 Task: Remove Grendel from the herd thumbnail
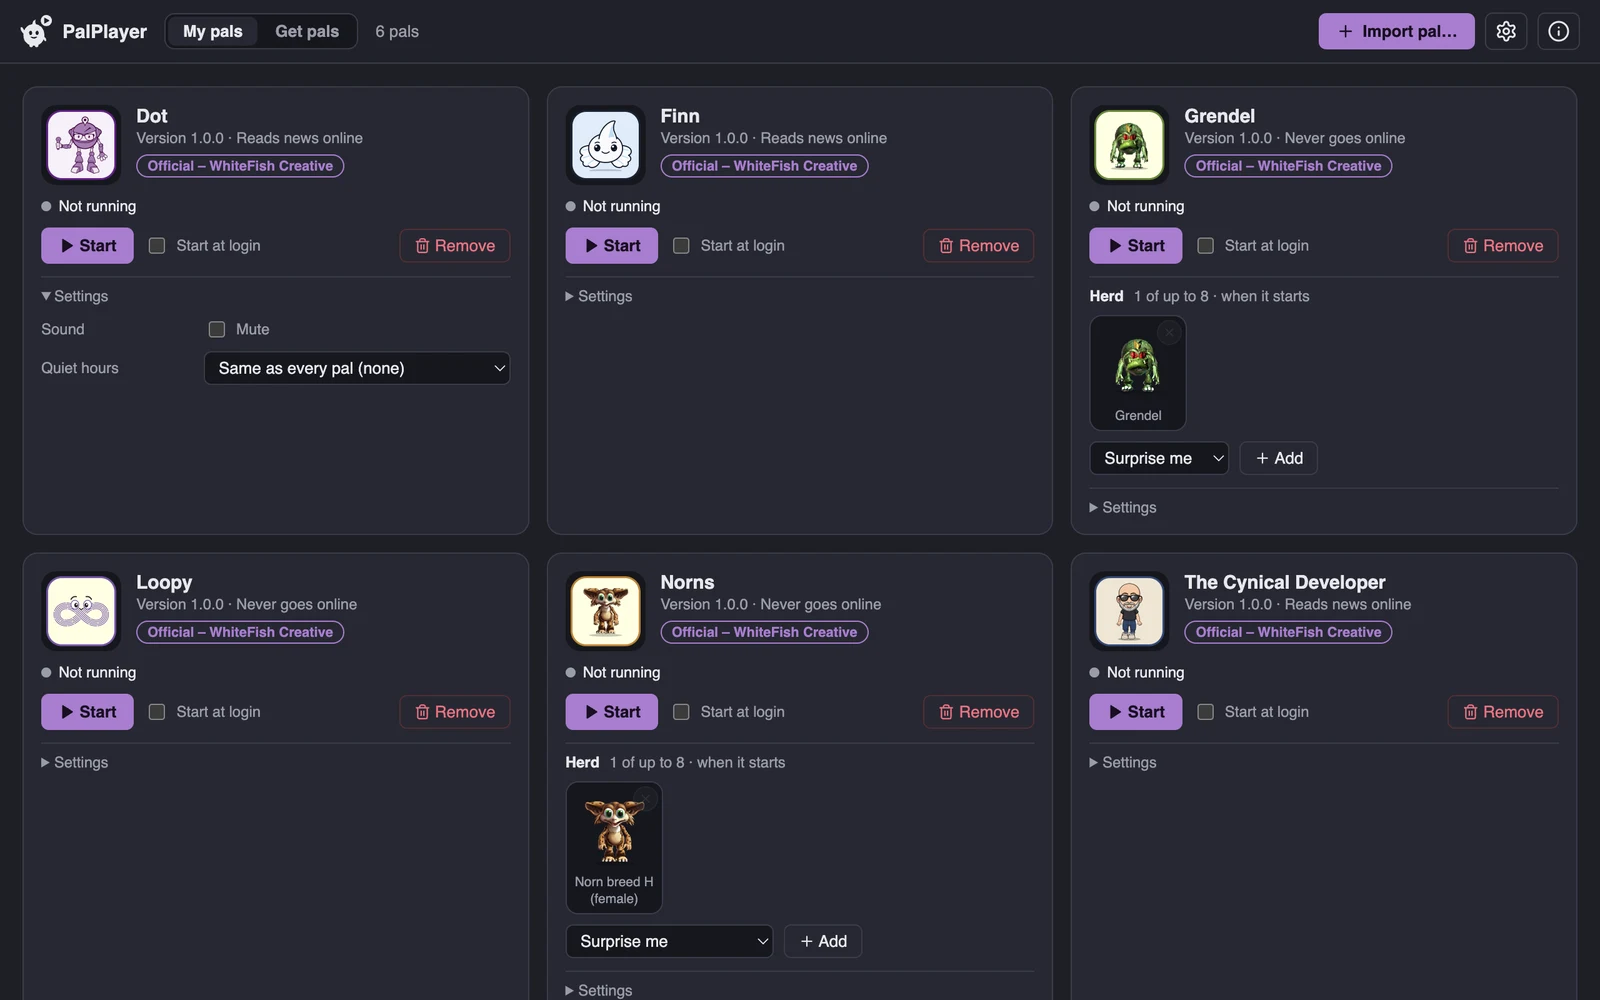click(1169, 332)
